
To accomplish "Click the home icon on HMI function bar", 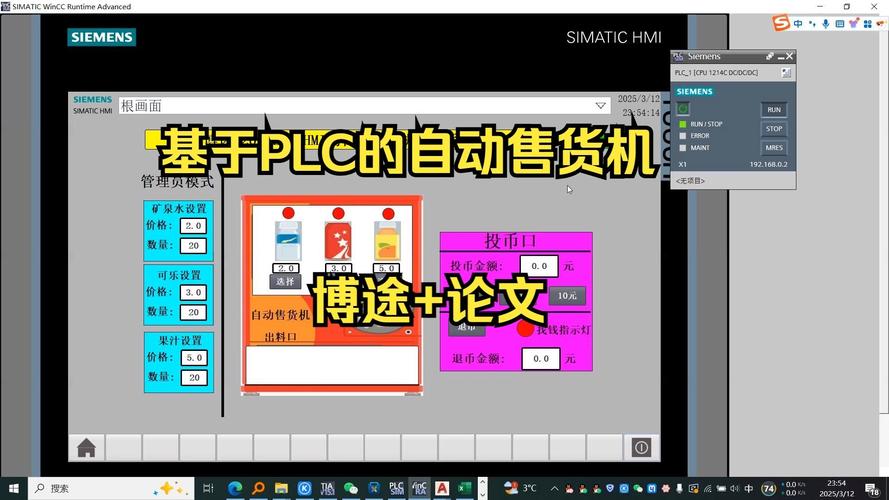I will point(86,448).
